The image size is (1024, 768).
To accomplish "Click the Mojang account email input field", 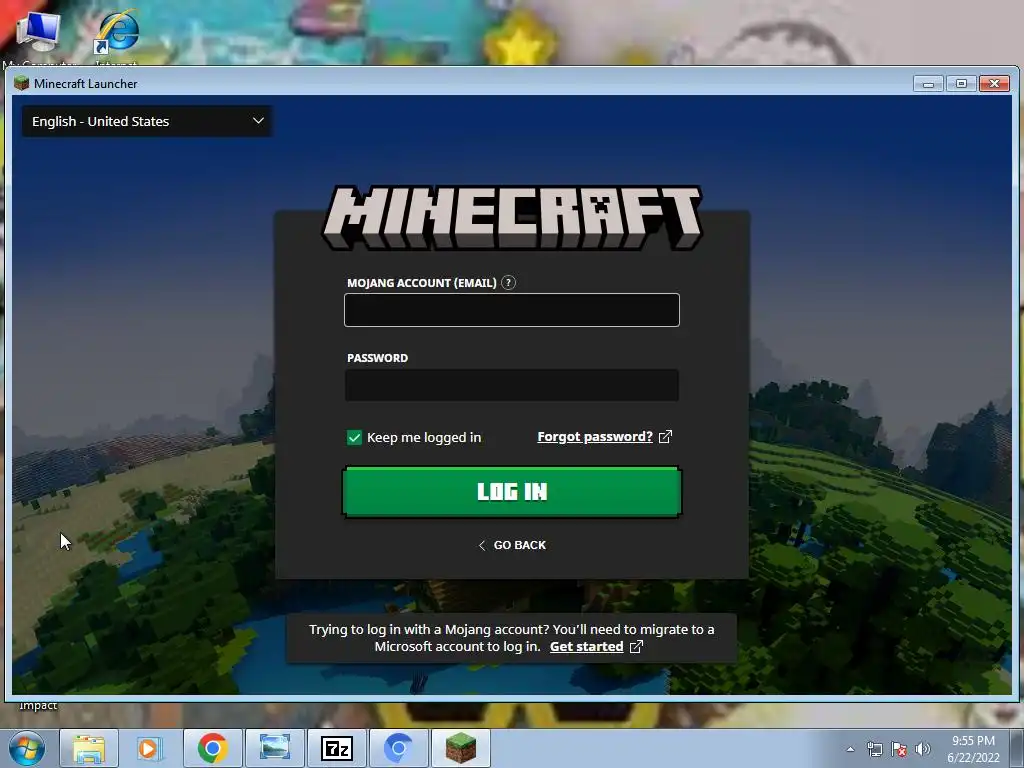I will [x=511, y=310].
